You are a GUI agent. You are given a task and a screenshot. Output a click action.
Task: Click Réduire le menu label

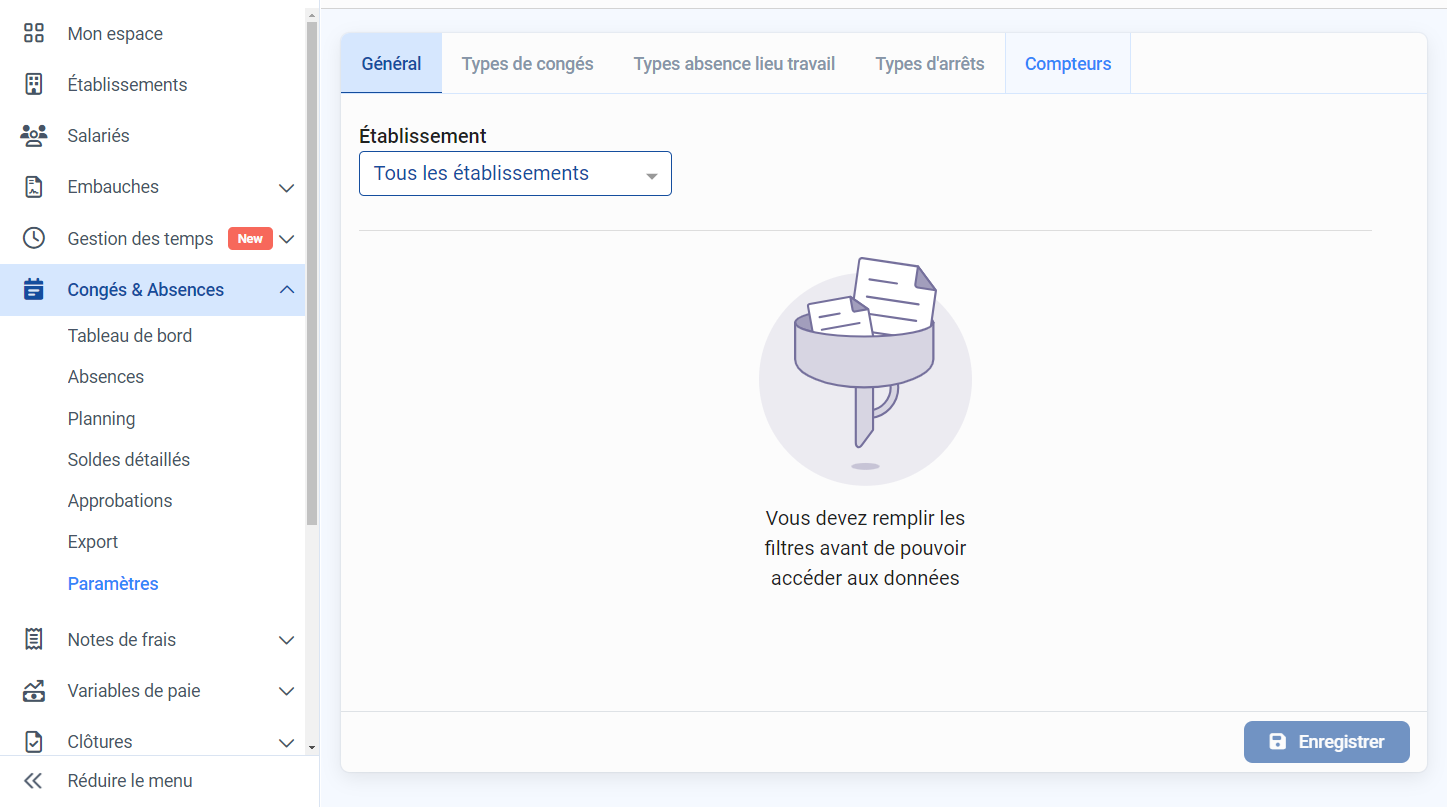[x=130, y=781]
